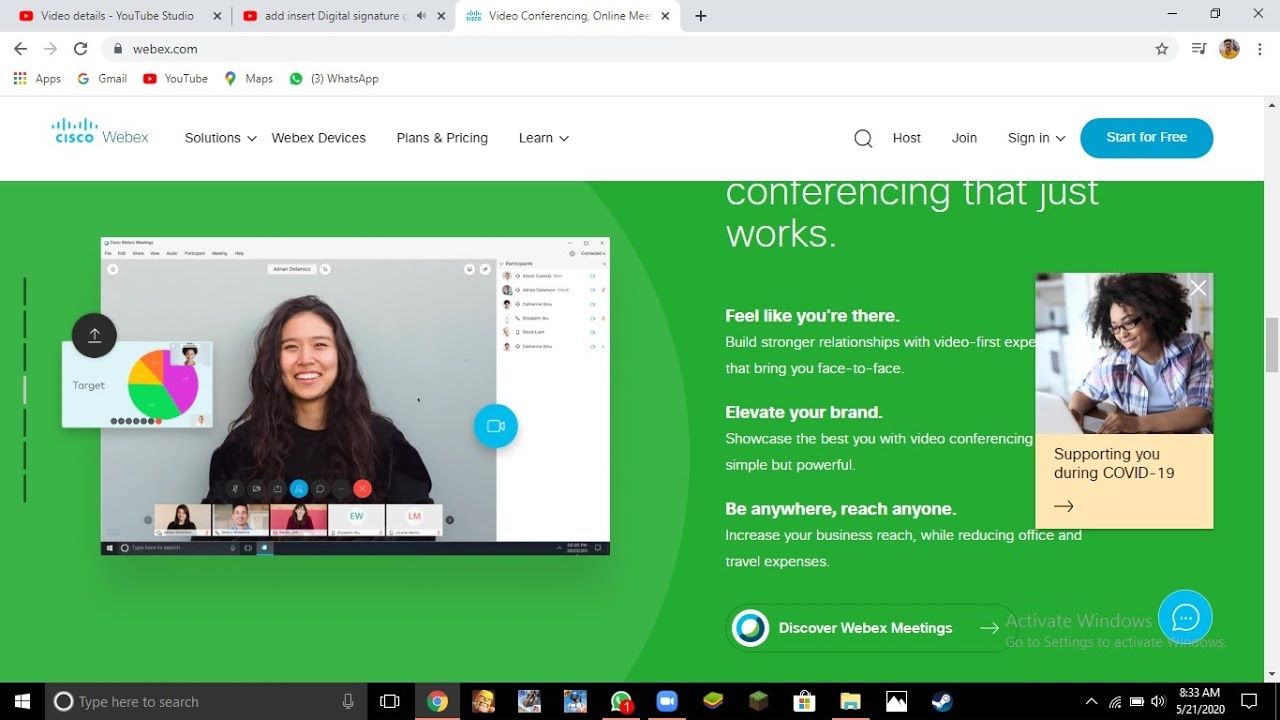This screenshot has width=1280, height=720.
Task: Open Chrome profile avatar
Action: (1229, 49)
